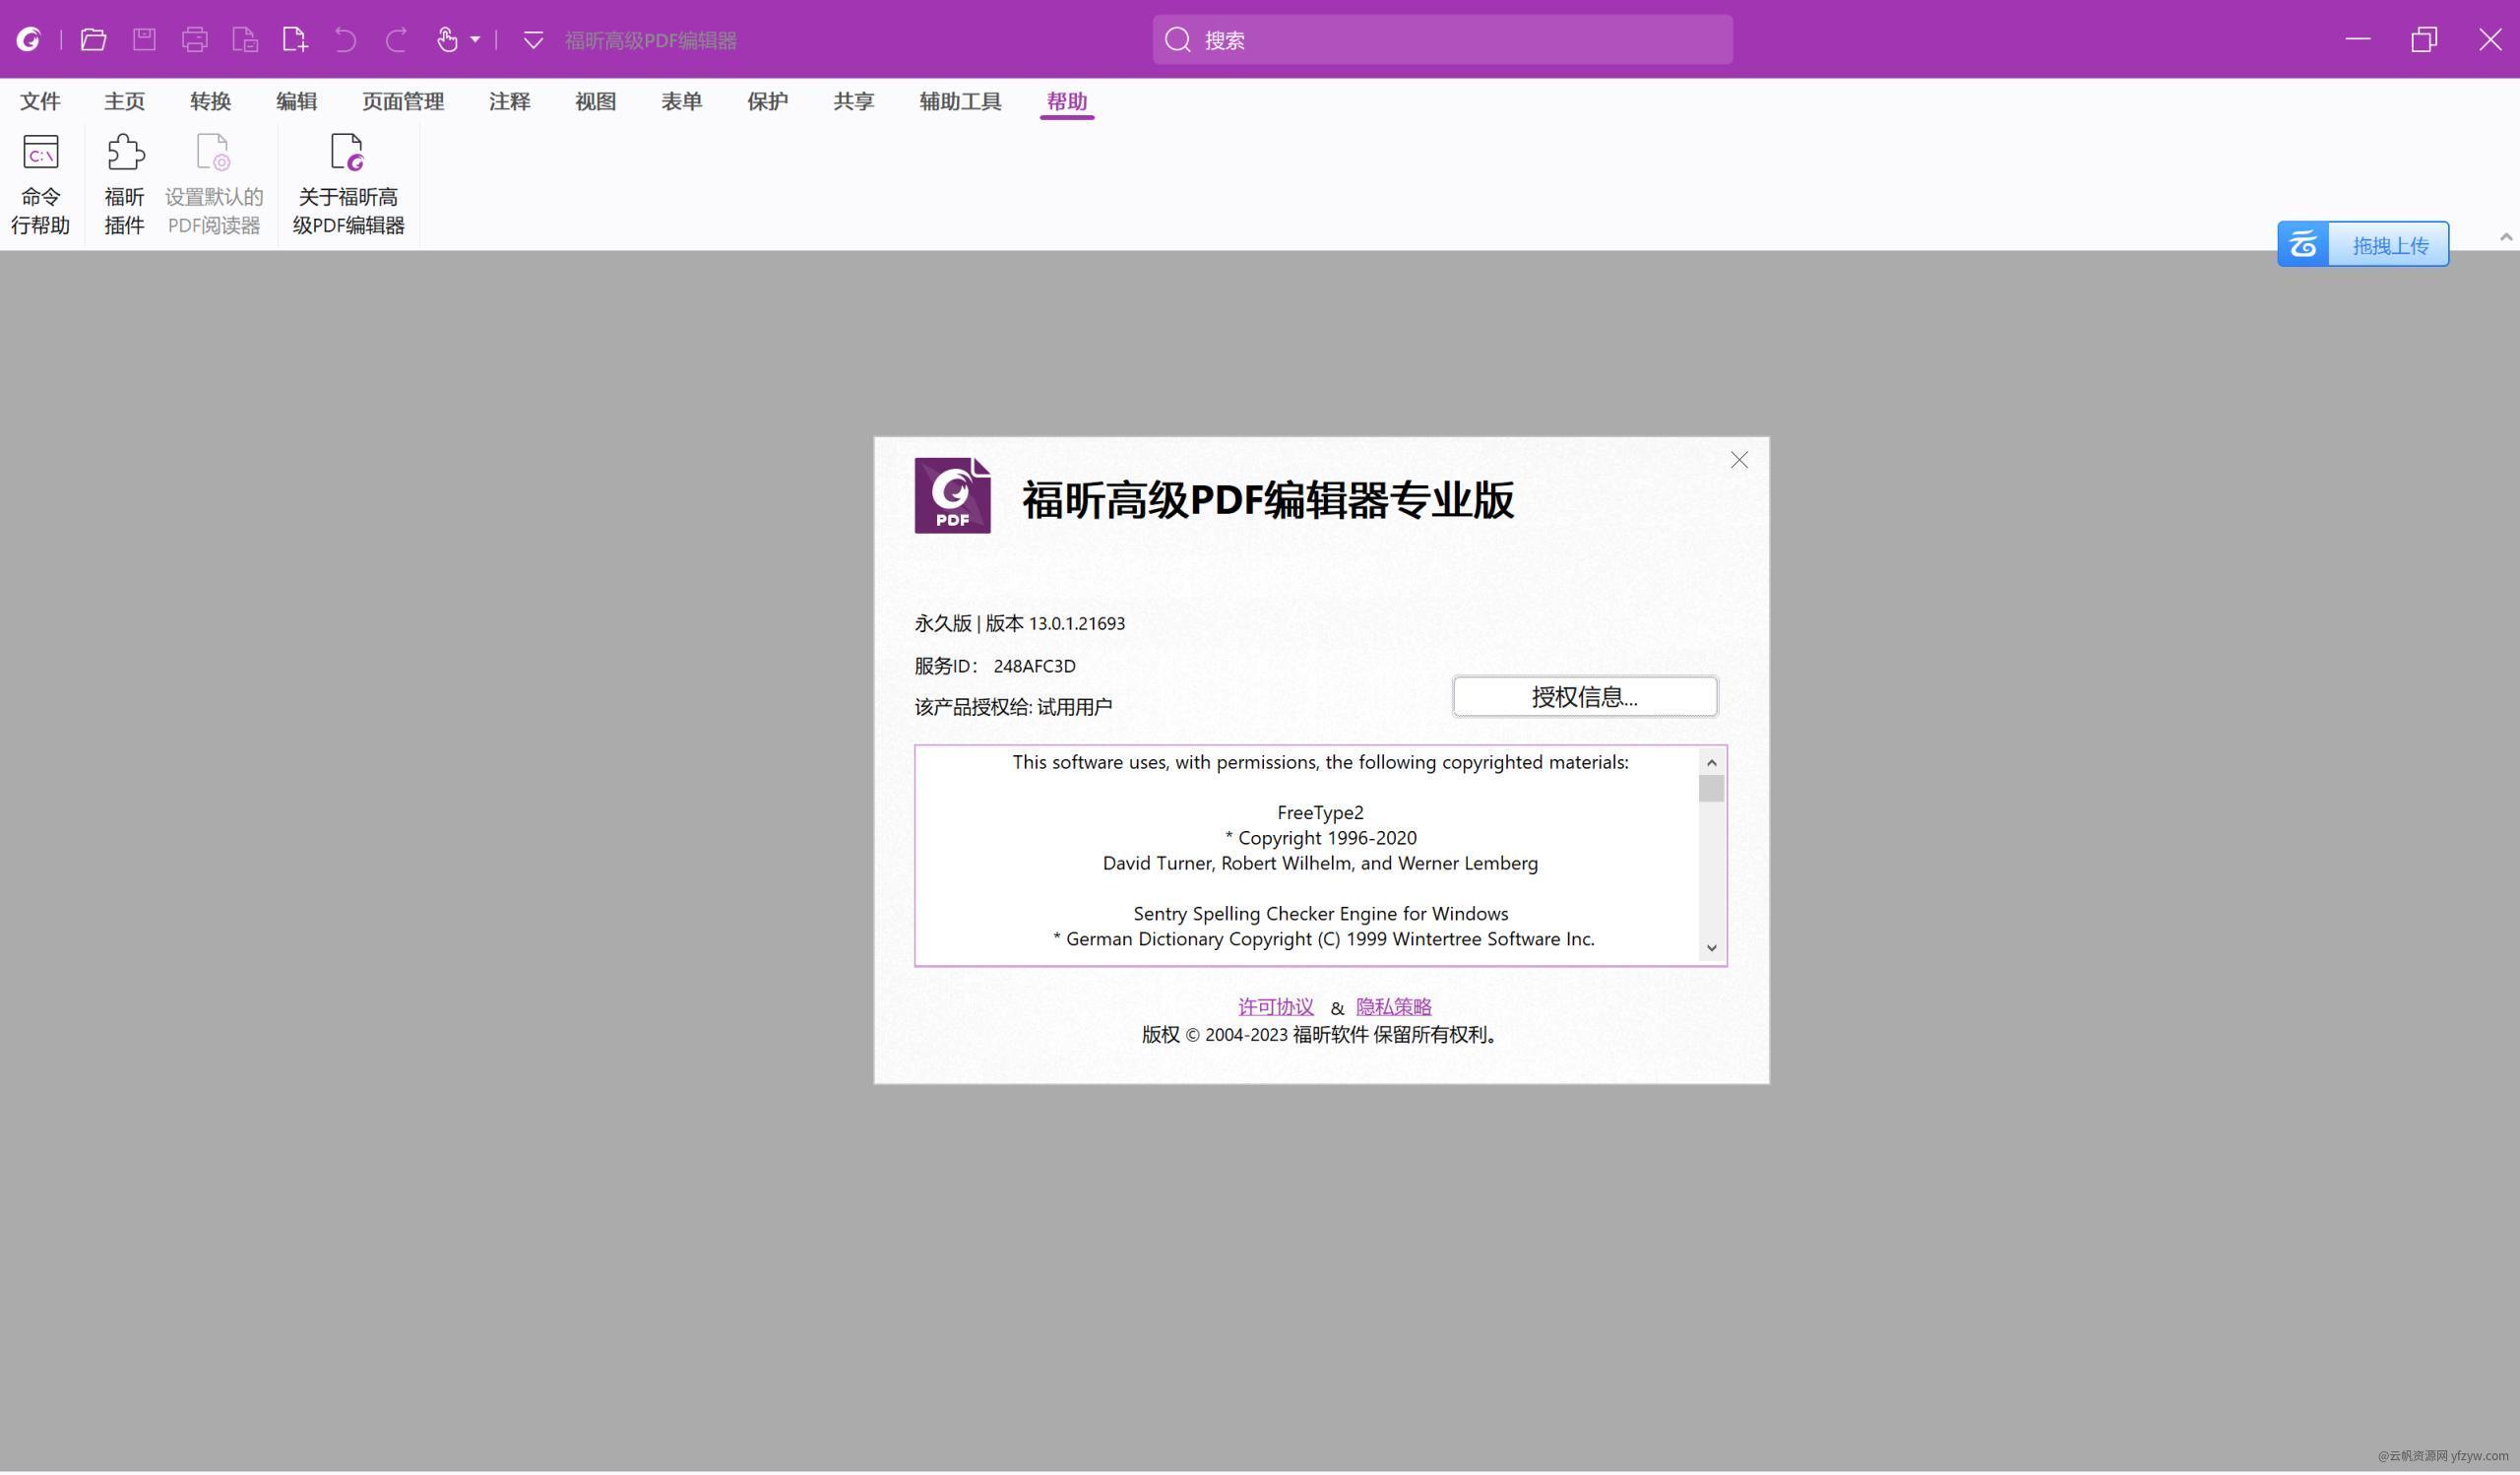Switch to the 表单 tab
Screen dimensions: 2520x1475
click(x=681, y=101)
